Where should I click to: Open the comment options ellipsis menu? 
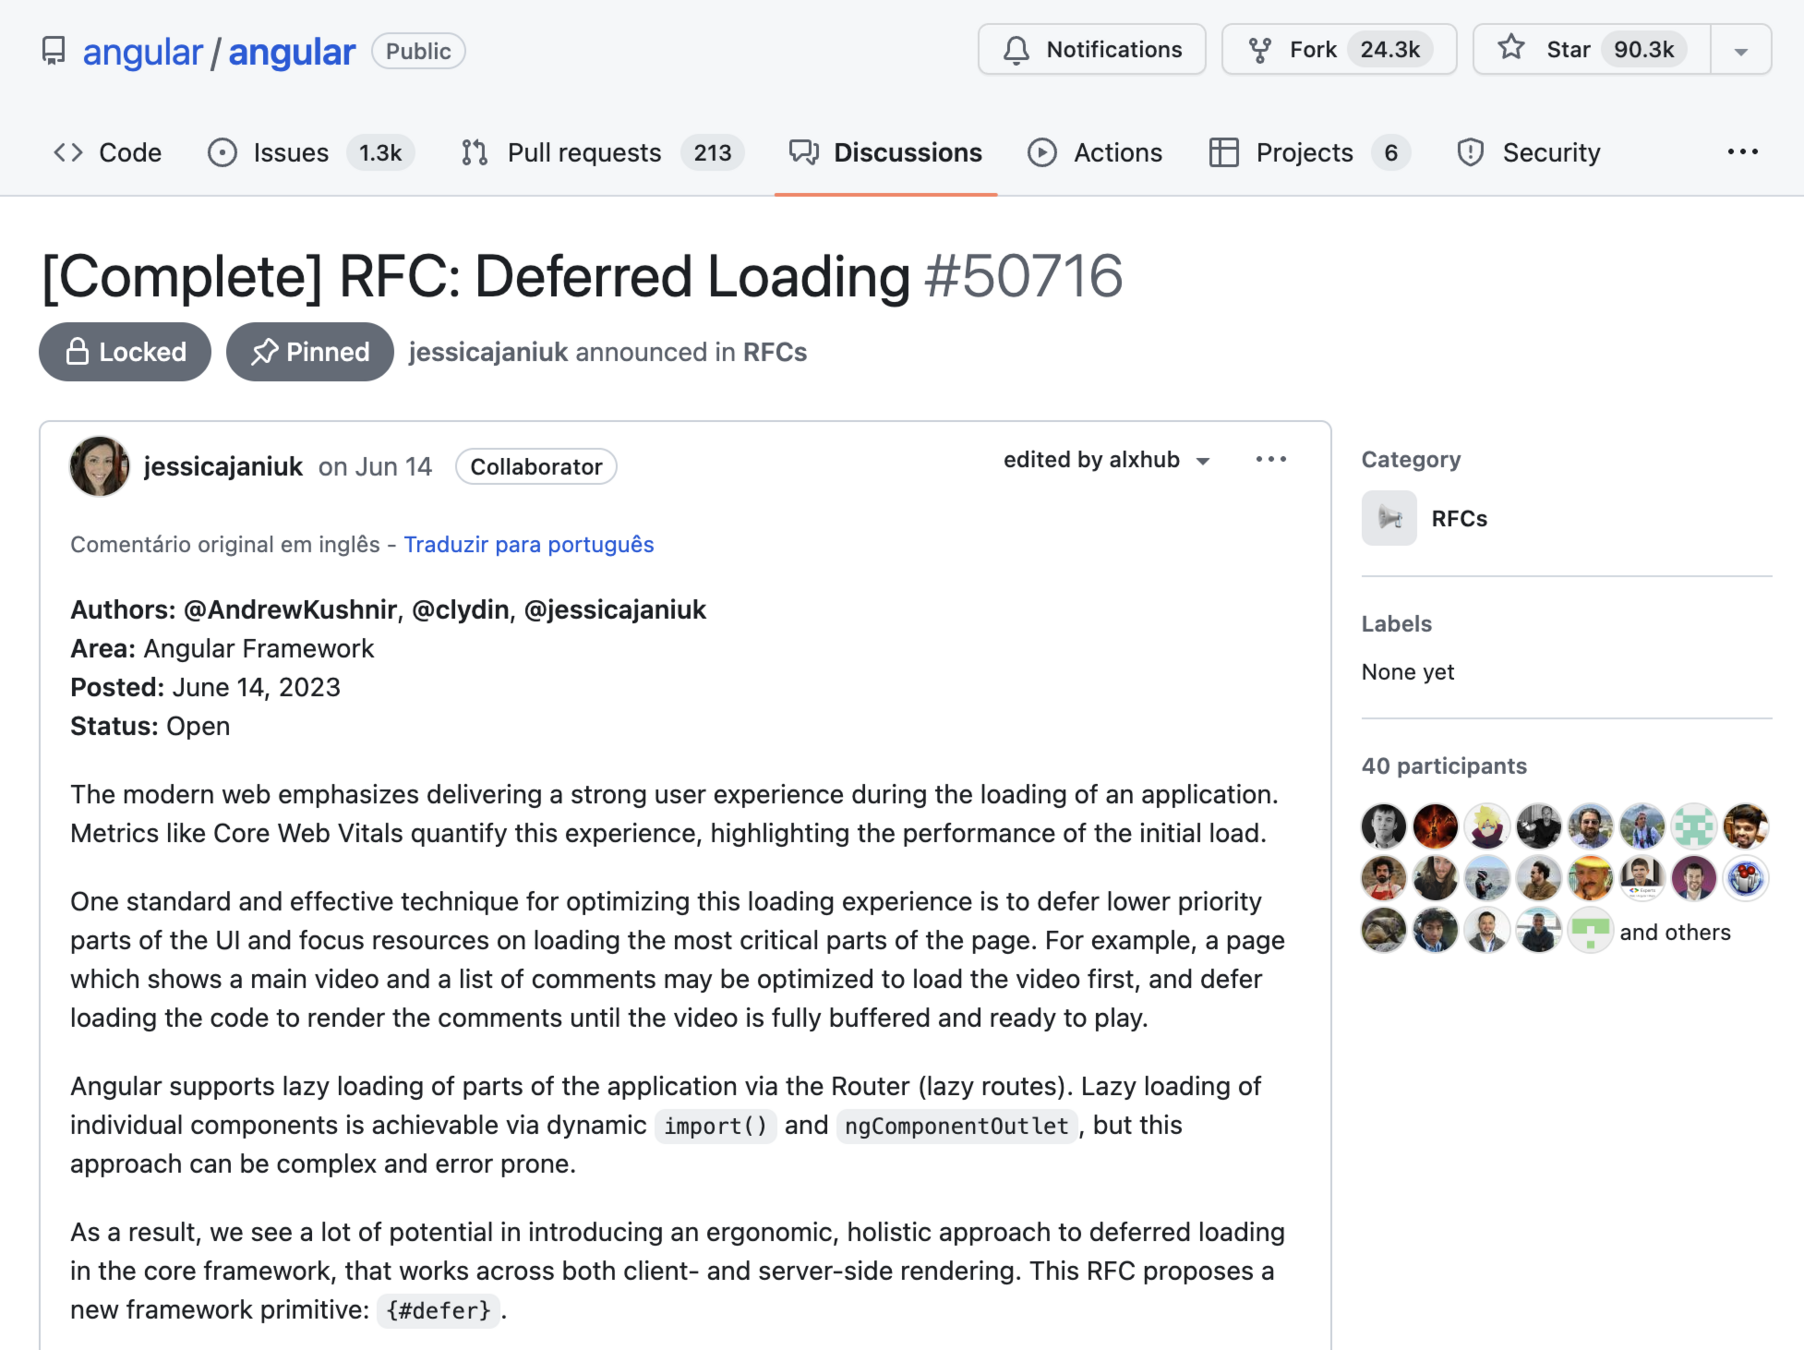click(x=1271, y=459)
